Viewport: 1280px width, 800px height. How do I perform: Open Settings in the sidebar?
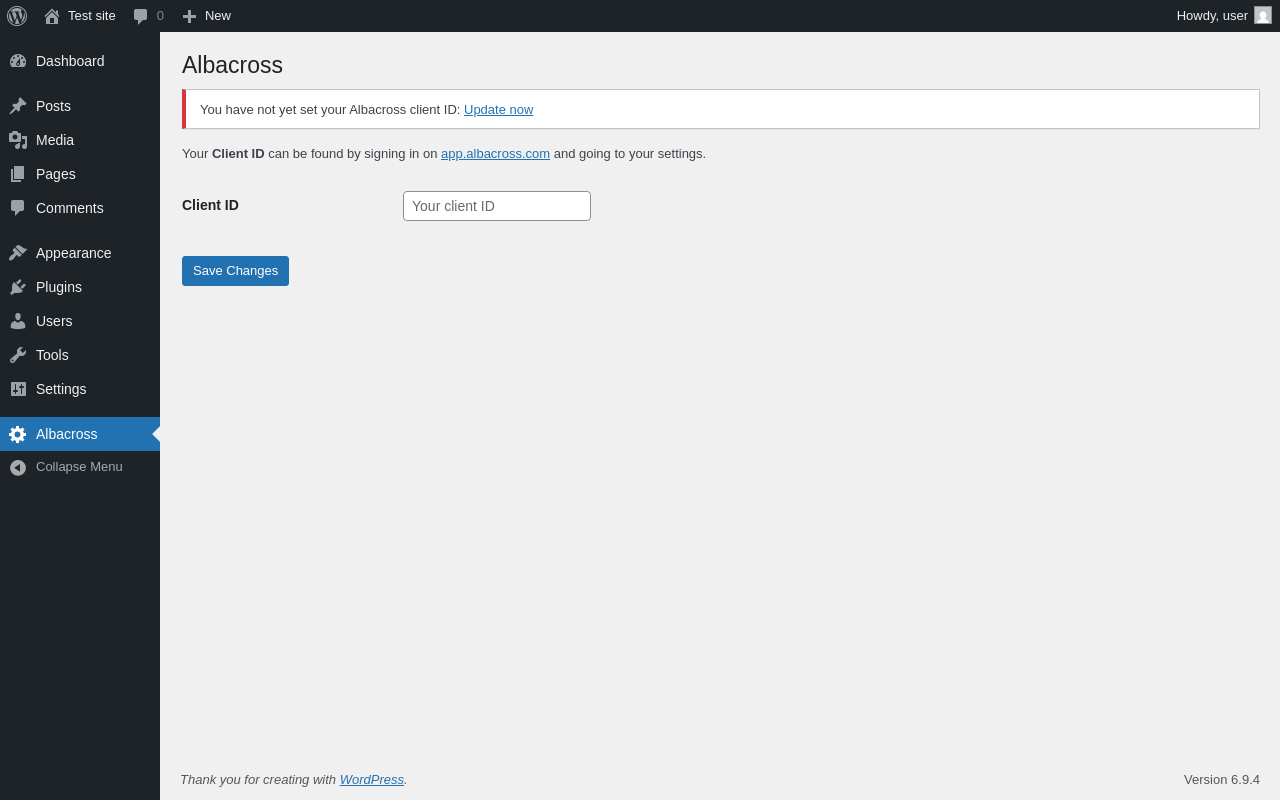80,389
